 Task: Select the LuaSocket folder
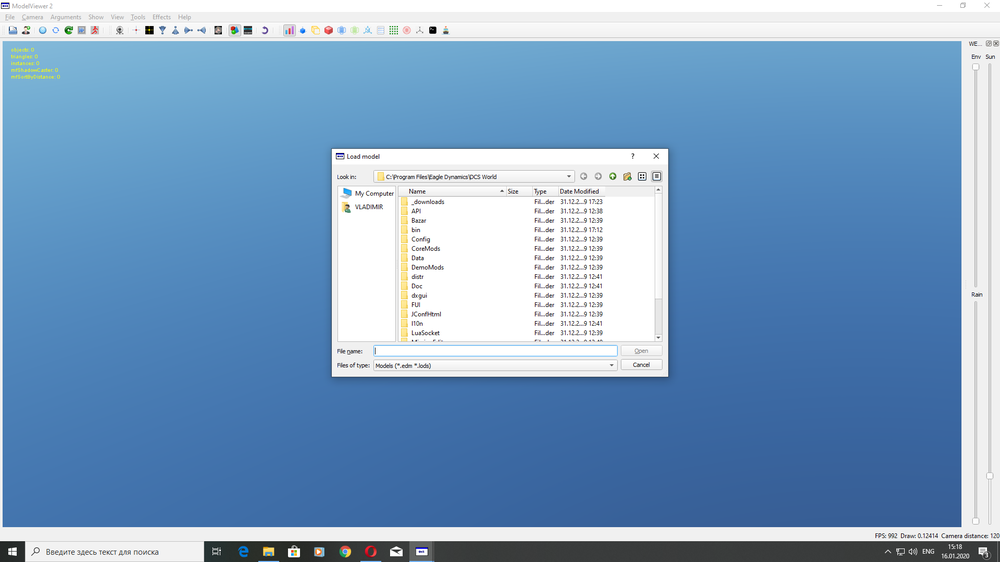pos(425,333)
